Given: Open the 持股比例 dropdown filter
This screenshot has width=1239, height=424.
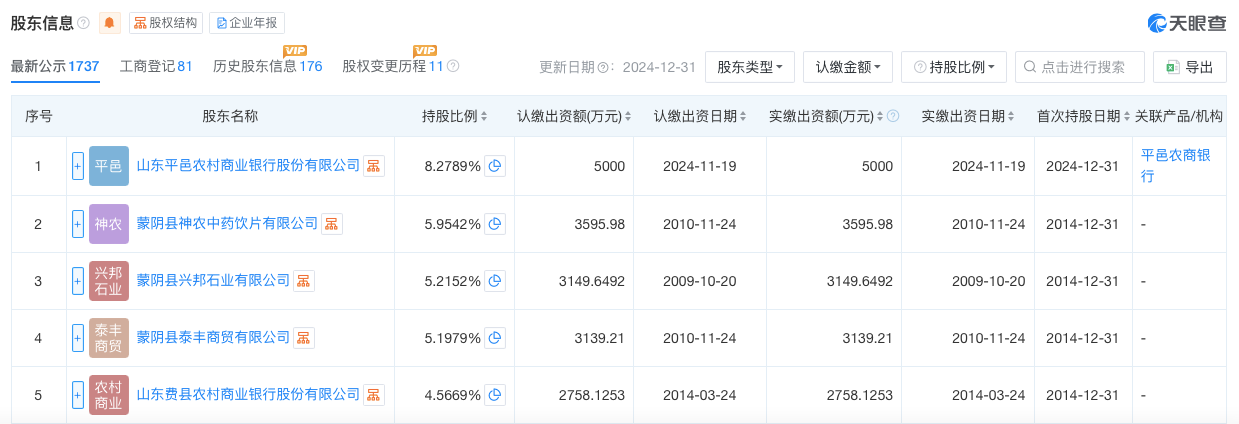Looking at the screenshot, I should [x=953, y=67].
